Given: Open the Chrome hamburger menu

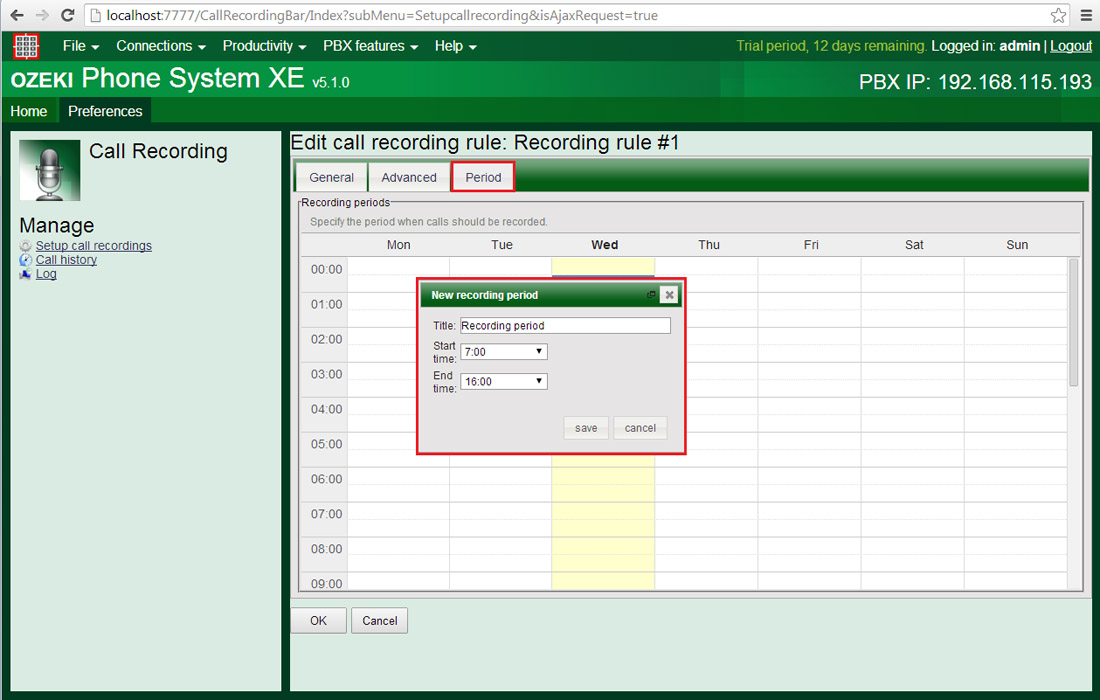Looking at the screenshot, I should pyautogui.click(x=1086, y=15).
